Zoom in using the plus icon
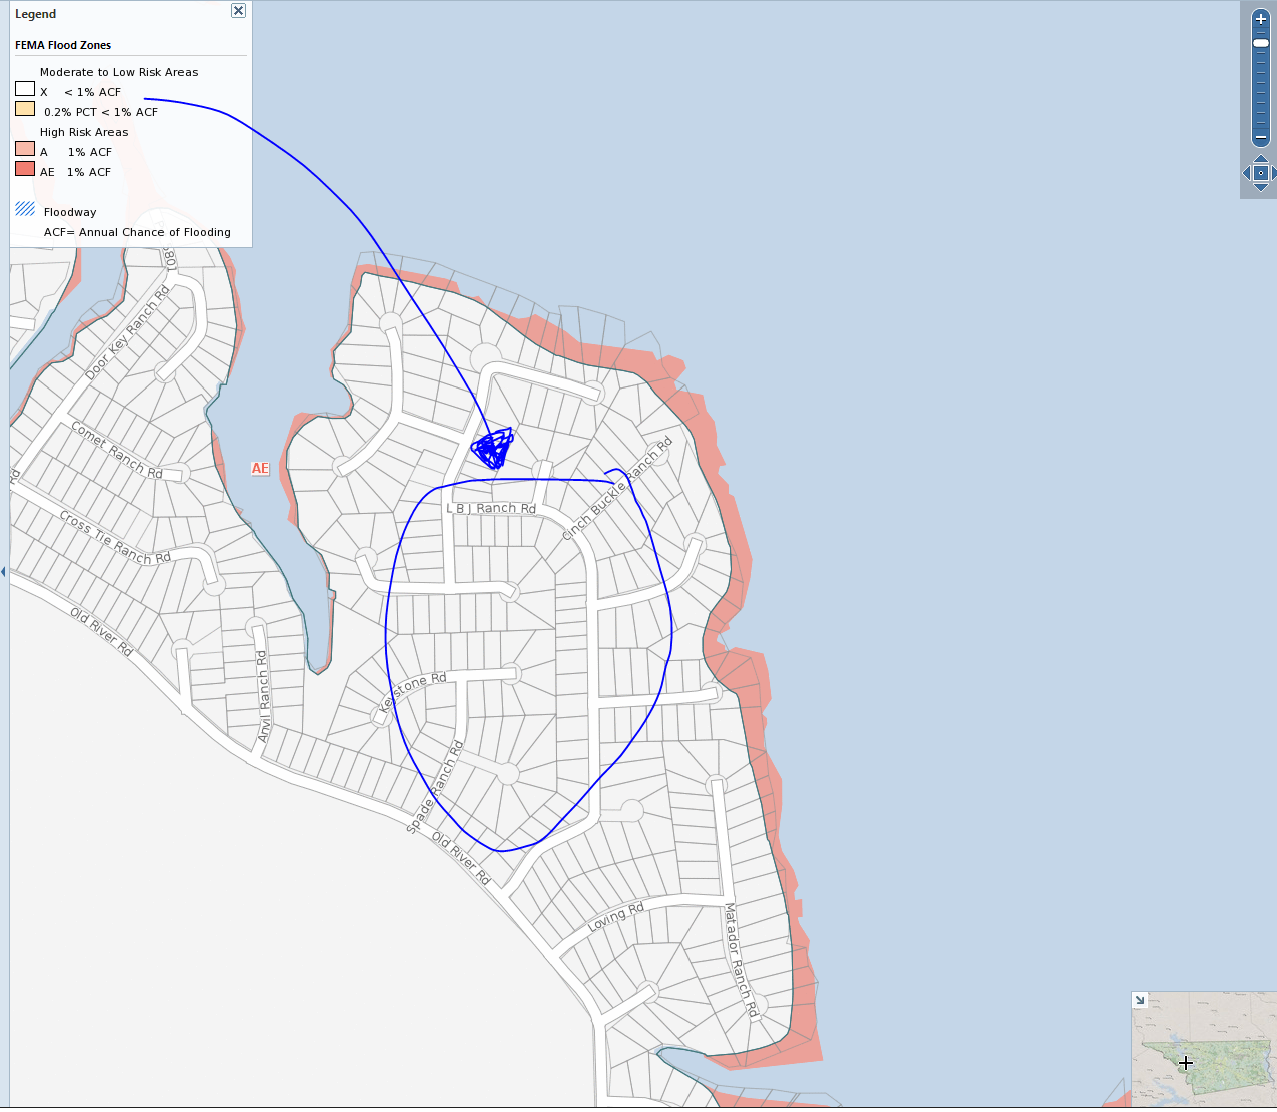The image size is (1277, 1112). point(1260,19)
